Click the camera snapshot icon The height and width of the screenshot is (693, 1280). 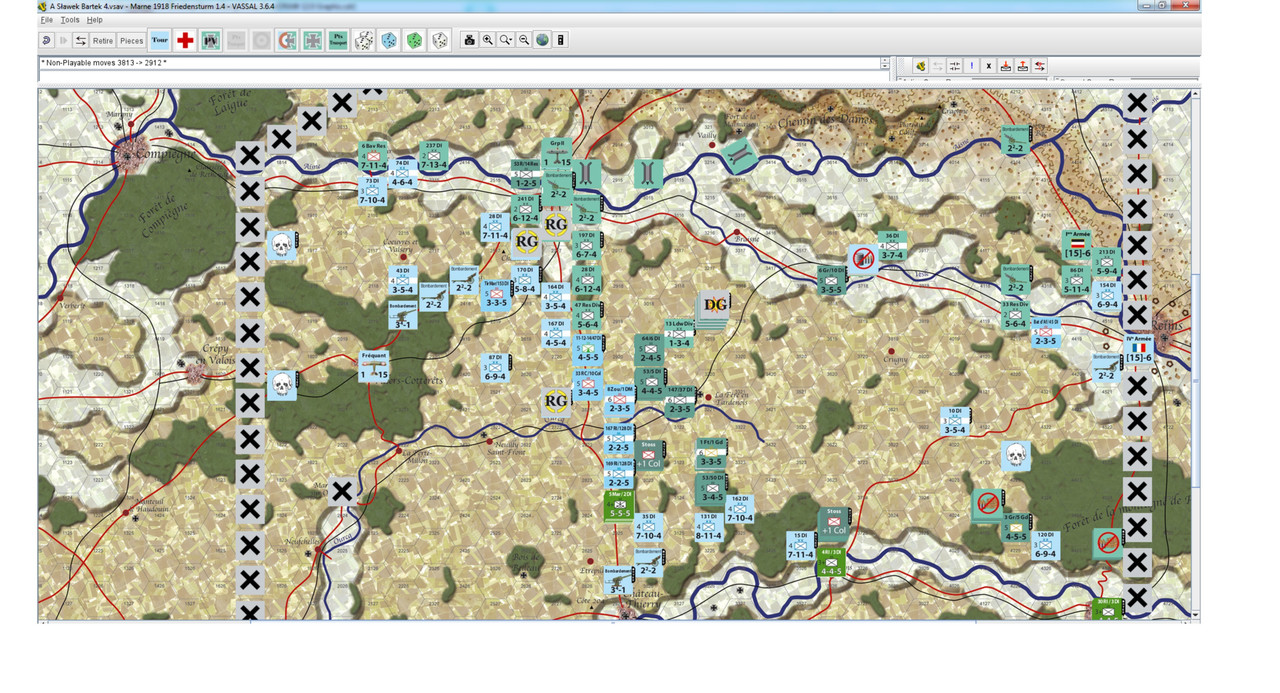(x=469, y=40)
